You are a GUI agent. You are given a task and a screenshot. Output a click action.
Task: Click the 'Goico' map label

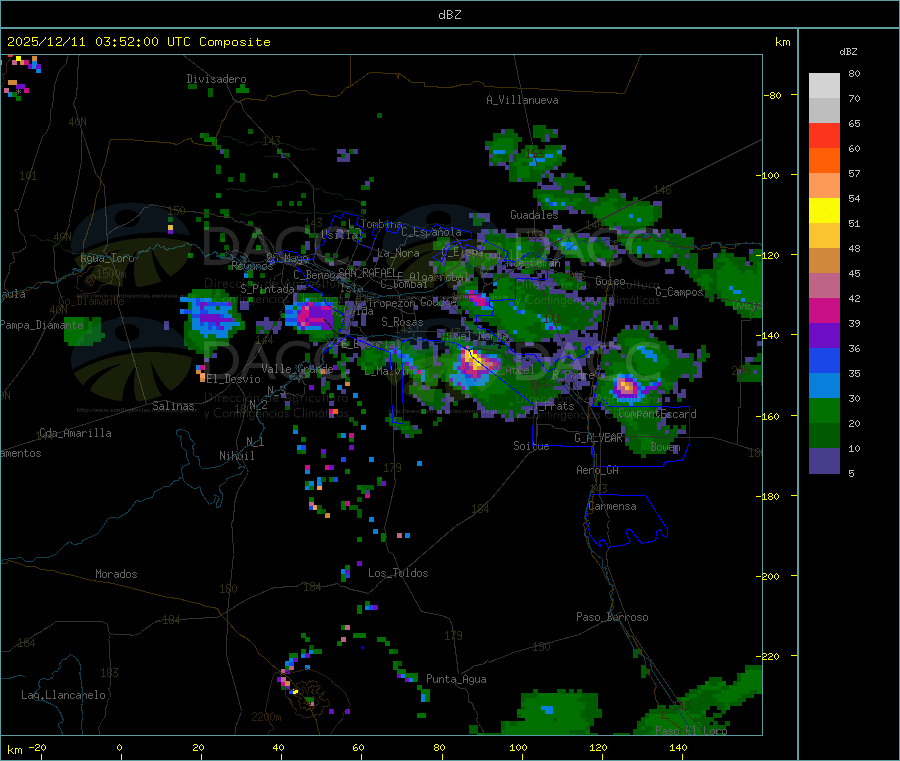pyautogui.click(x=610, y=281)
